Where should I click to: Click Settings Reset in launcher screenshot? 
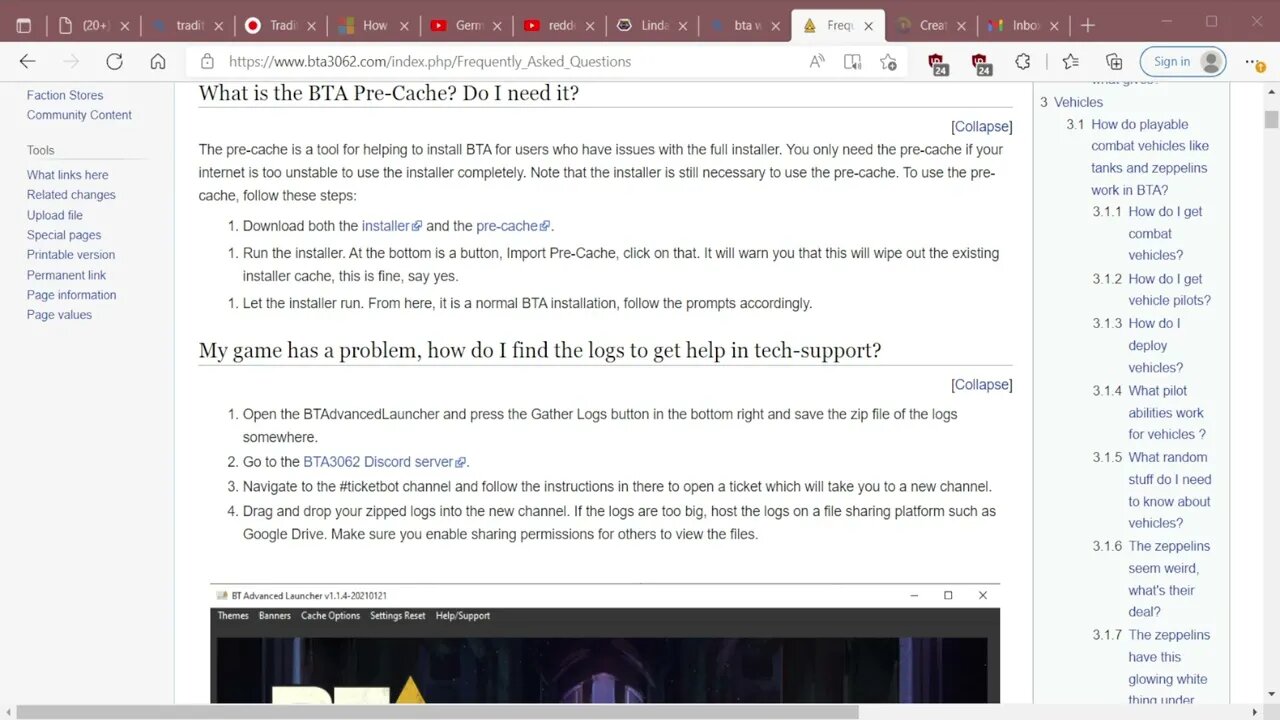coord(397,616)
